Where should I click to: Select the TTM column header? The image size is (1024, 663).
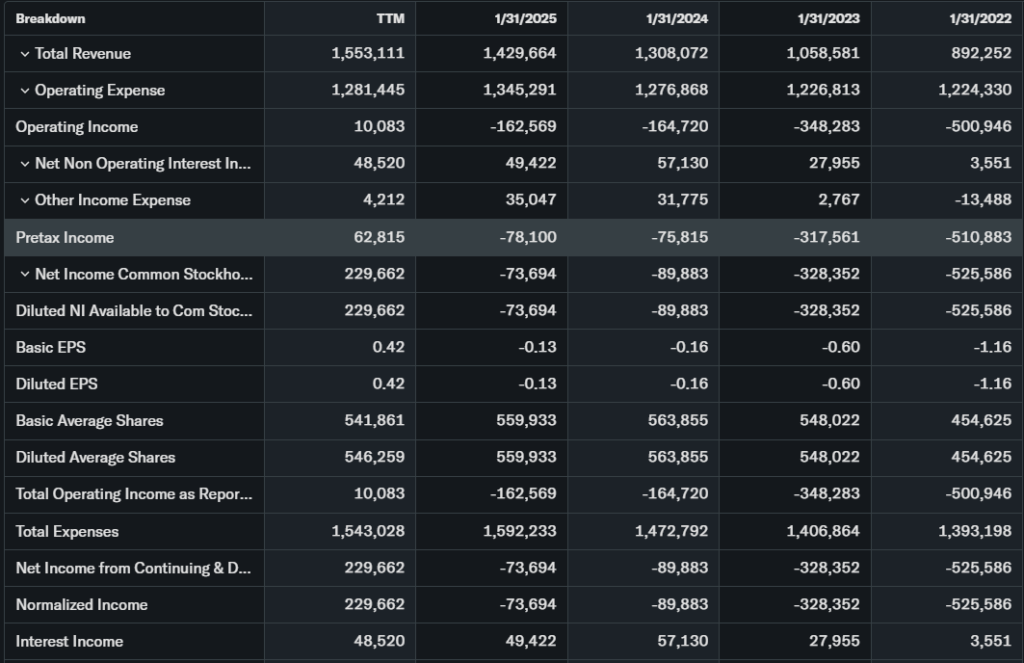[x=392, y=19]
